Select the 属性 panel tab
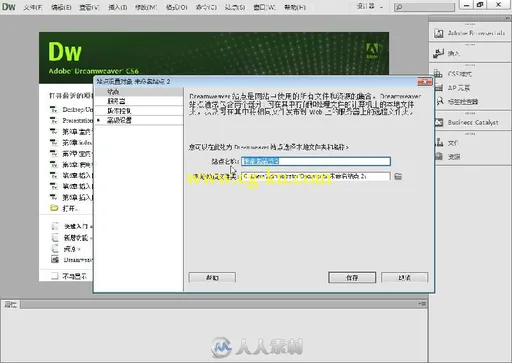 coord(11,304)
